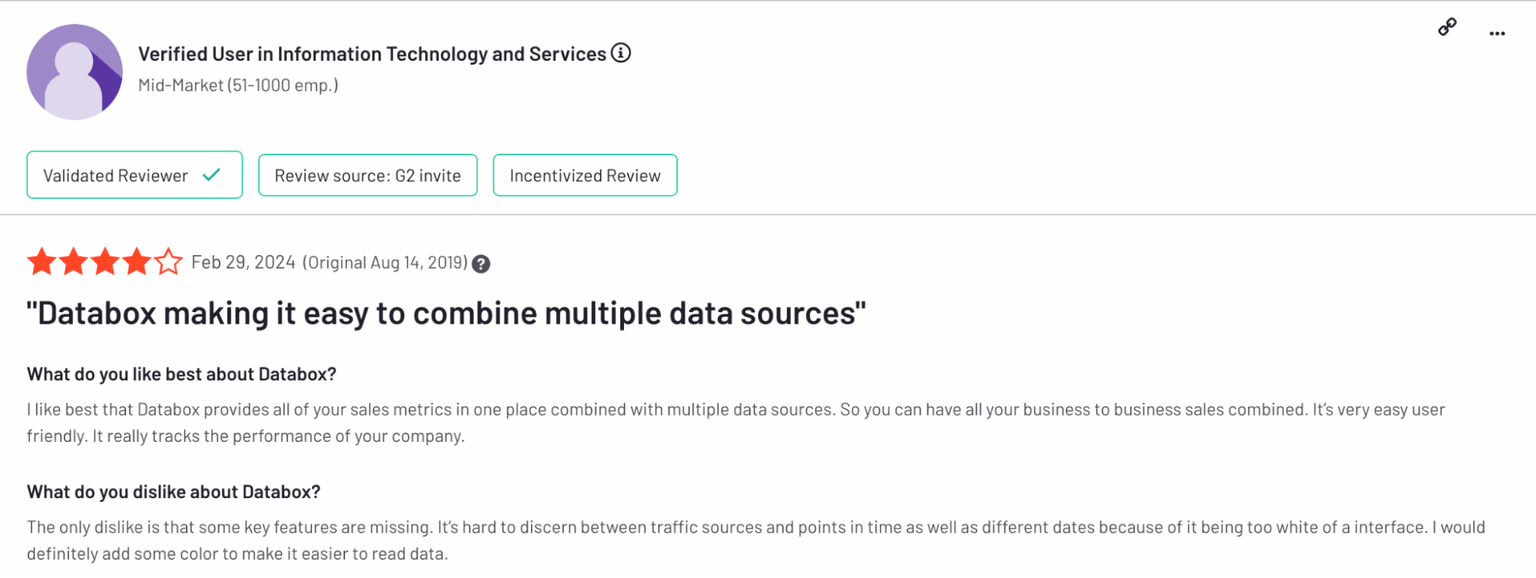Click the 'What do you dislike about Databox' heading
This screenshot has height=578, width=1536.
174,492
